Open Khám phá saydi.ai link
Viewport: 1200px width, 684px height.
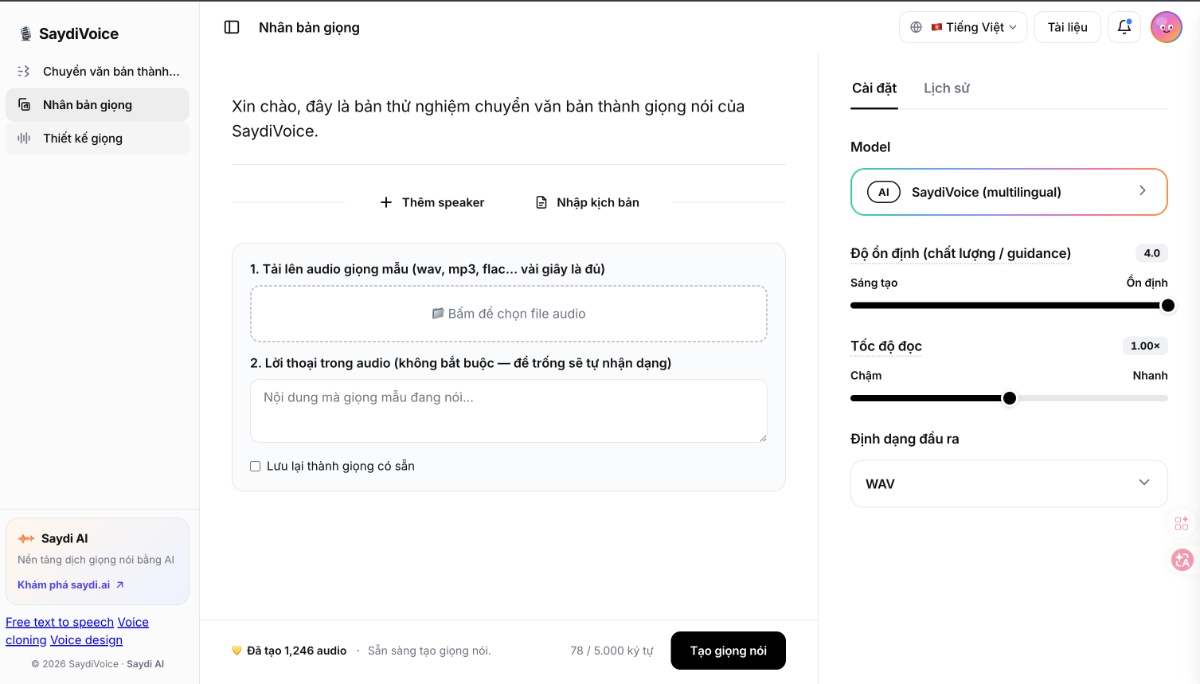coord(71,585)
